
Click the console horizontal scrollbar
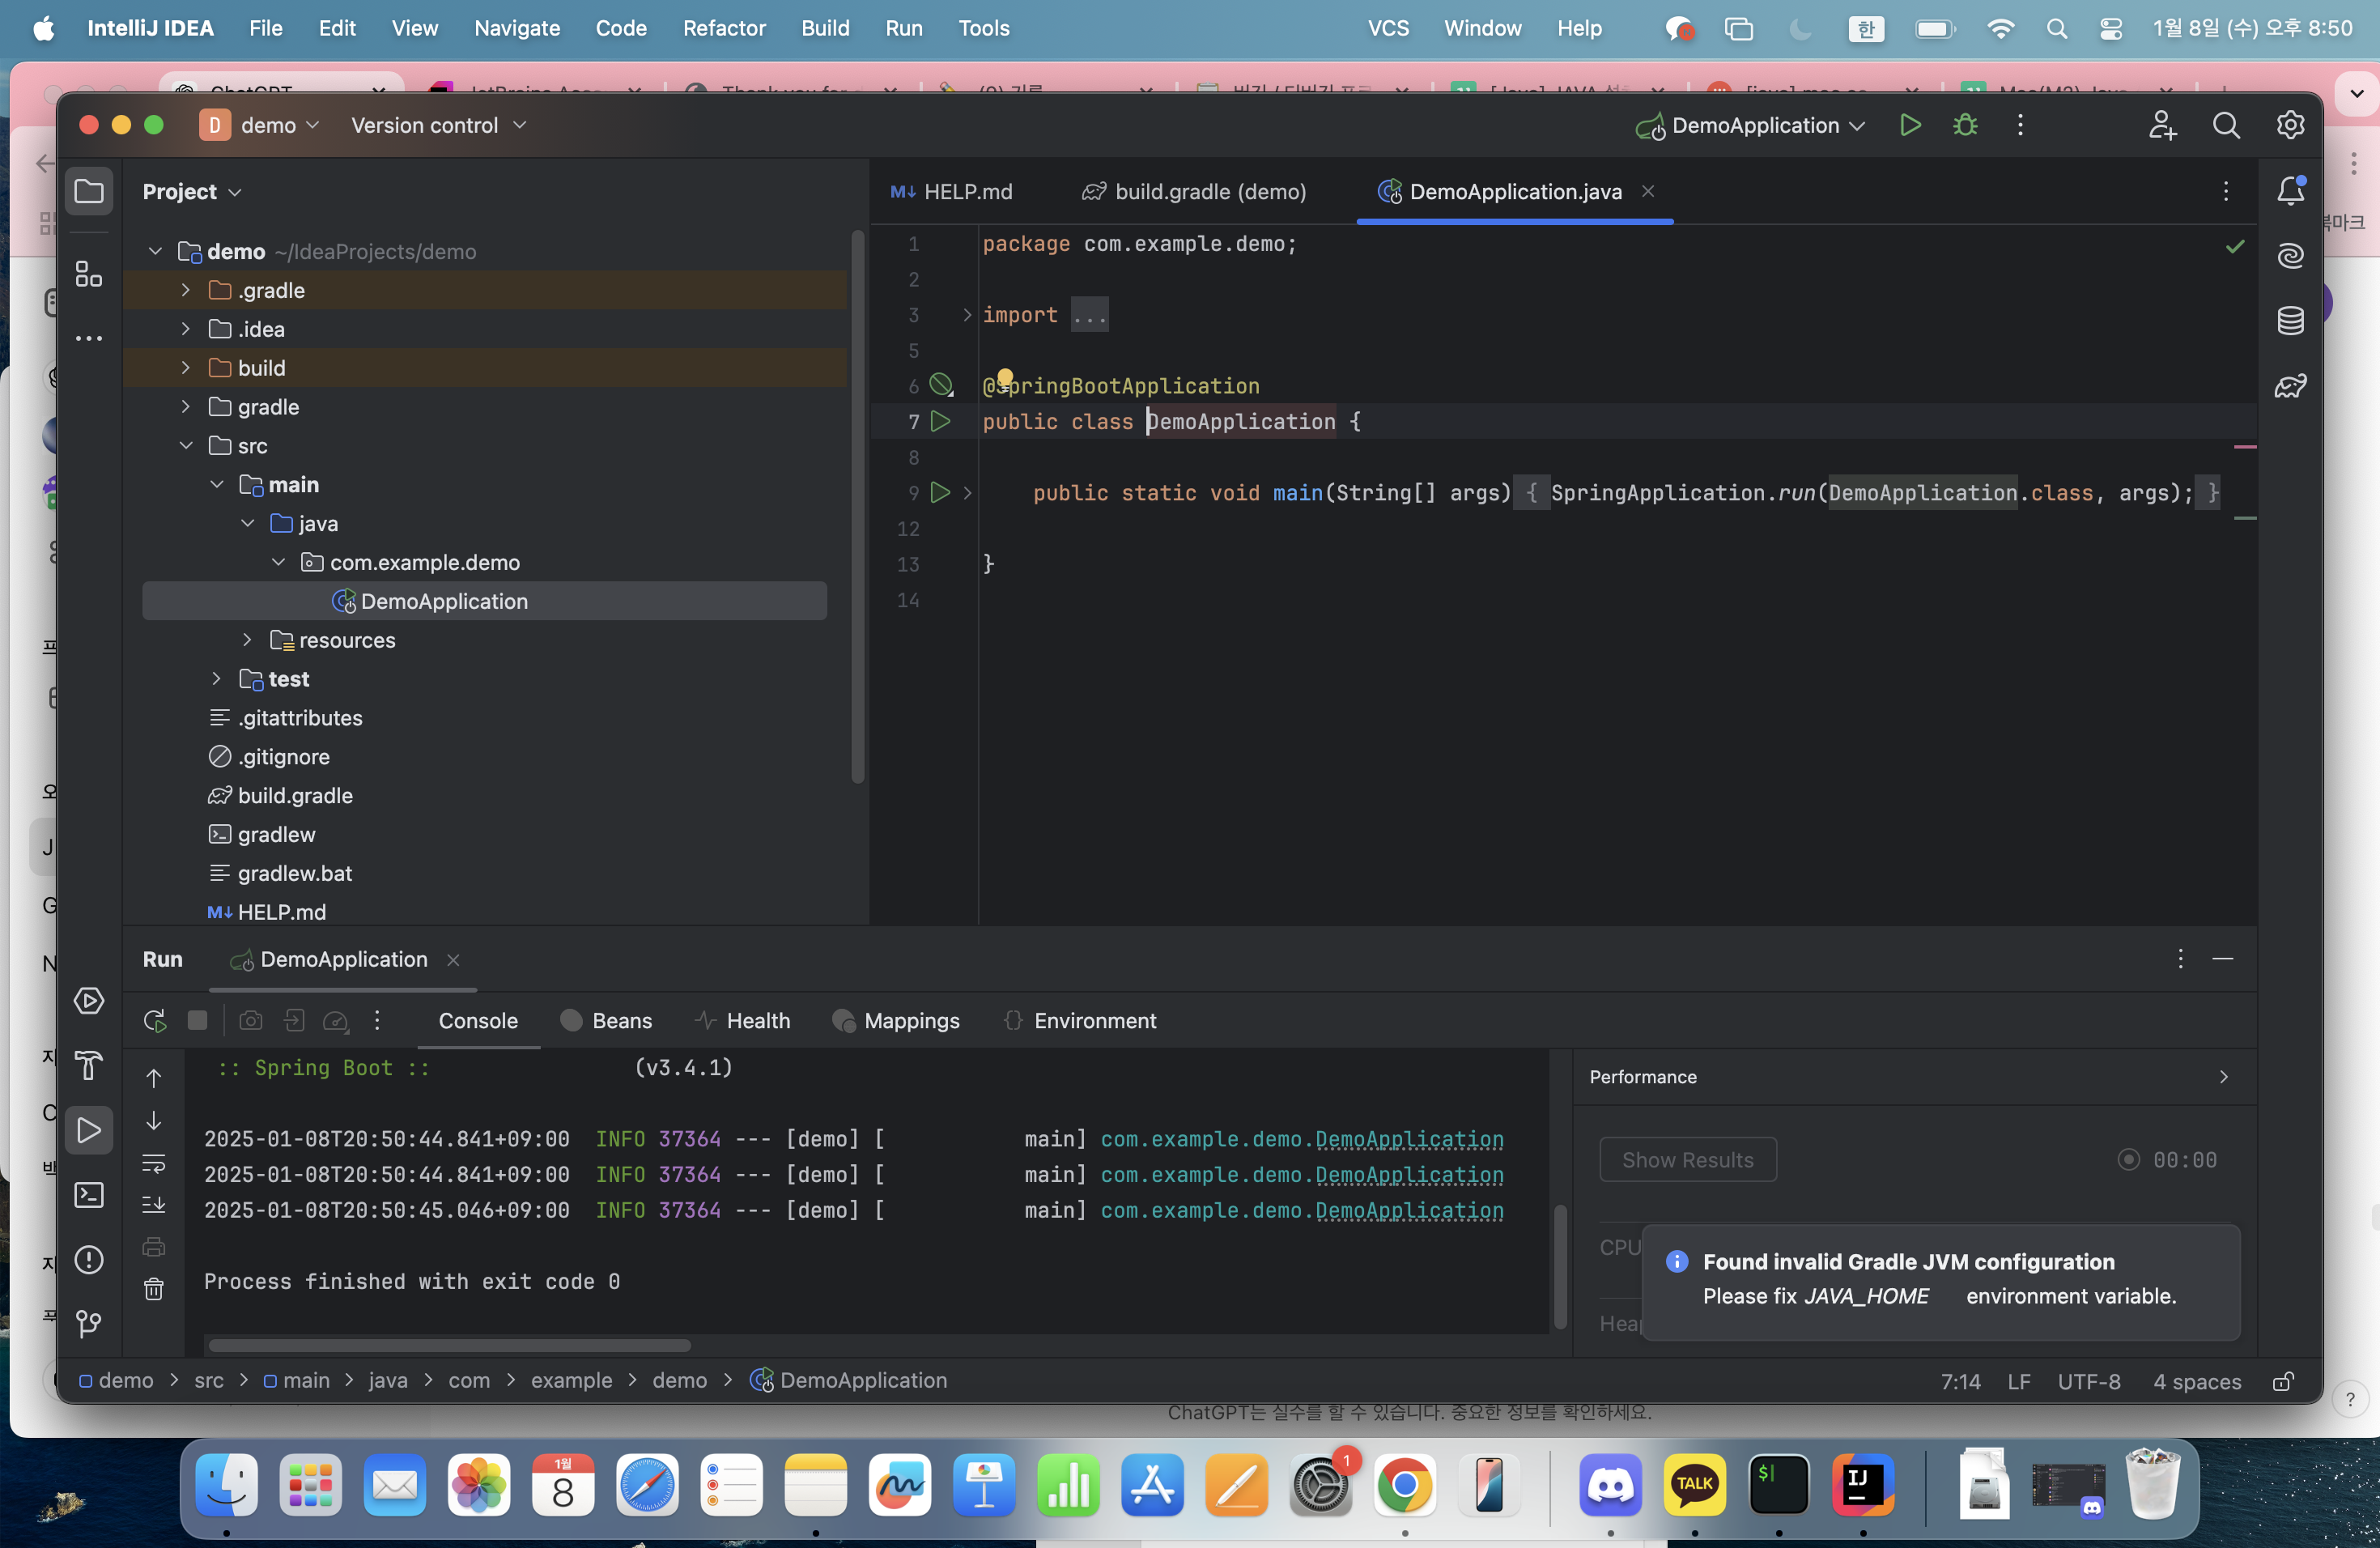[x=450, y=1345]
